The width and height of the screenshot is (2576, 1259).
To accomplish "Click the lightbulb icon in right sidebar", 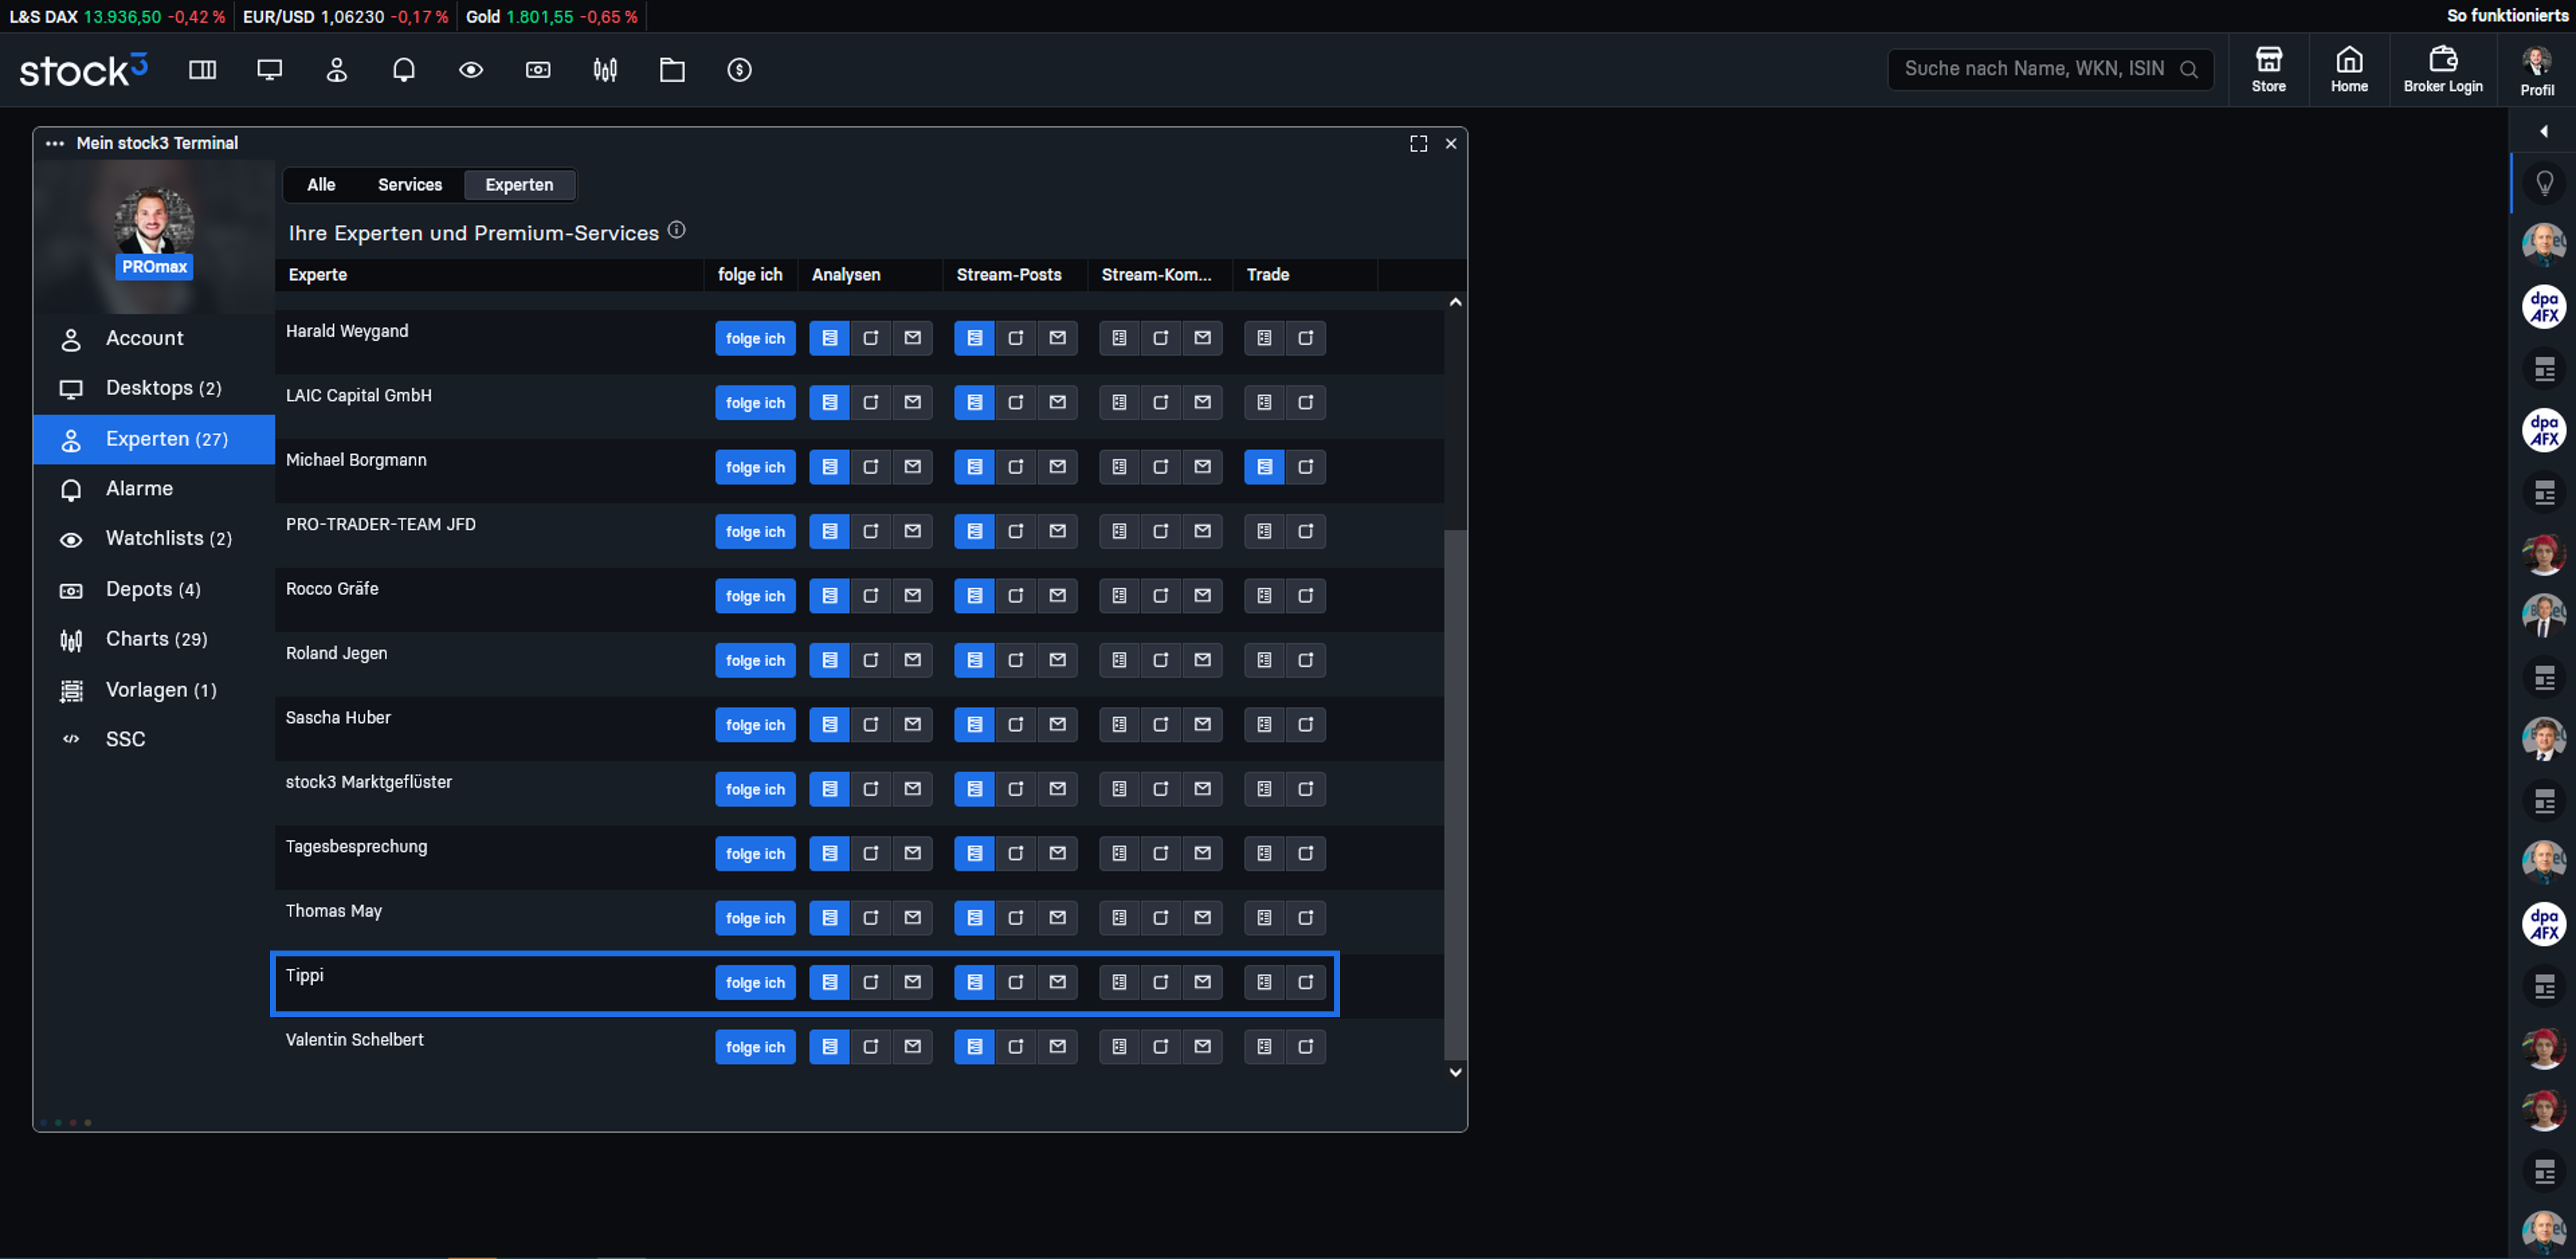I will (x=2544, y=184).
